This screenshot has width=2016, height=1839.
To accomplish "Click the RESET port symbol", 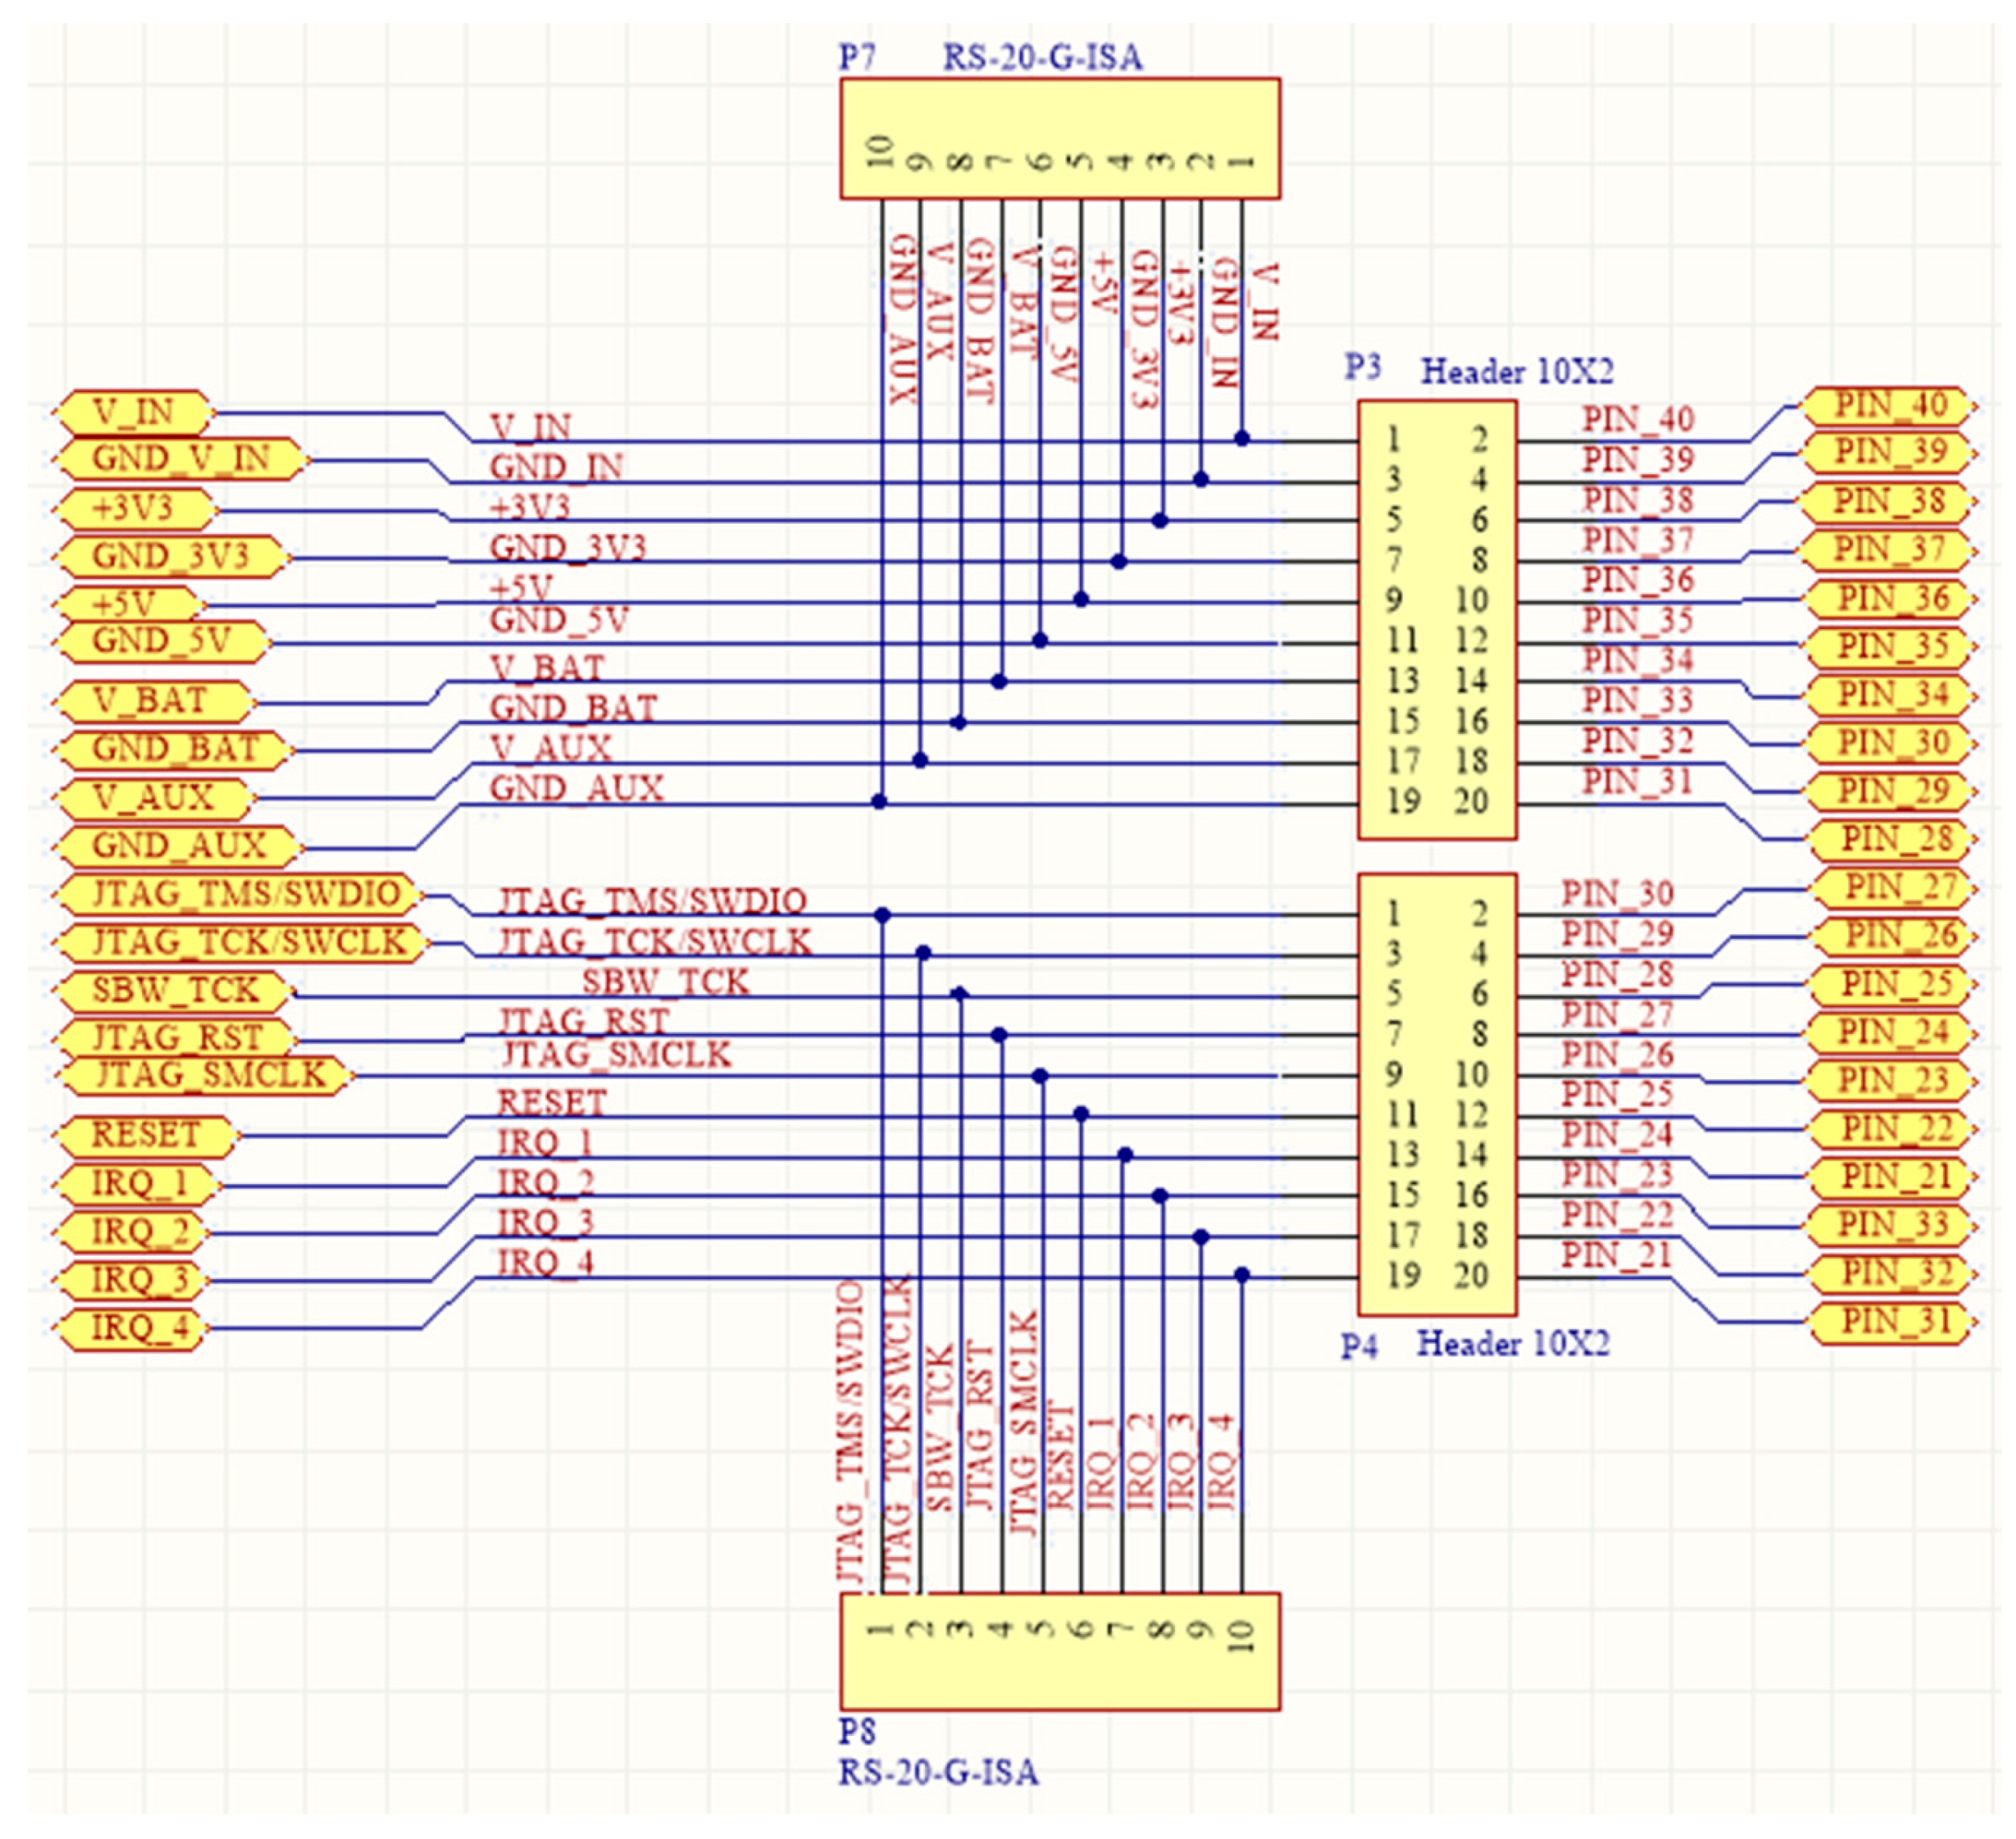I will [146, 1135].
